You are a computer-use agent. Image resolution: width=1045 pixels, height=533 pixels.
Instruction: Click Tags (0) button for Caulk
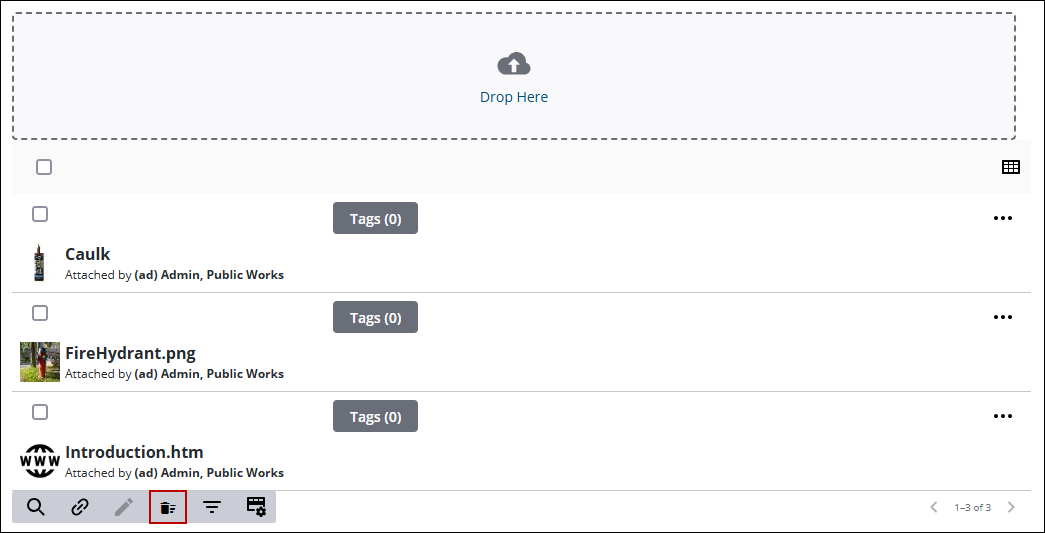(x=375, y=219)
